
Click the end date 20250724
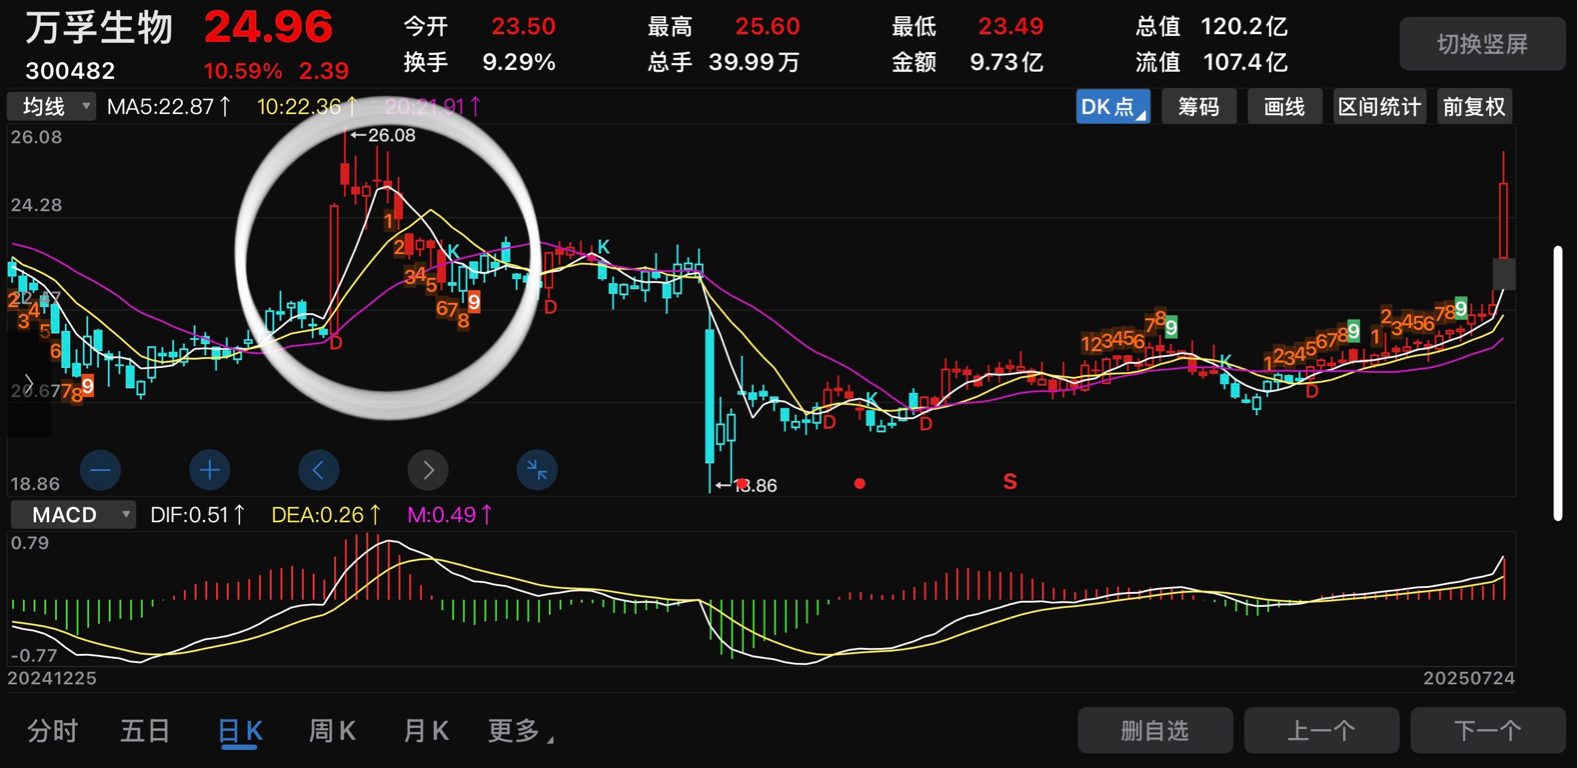pos(1469,678)
